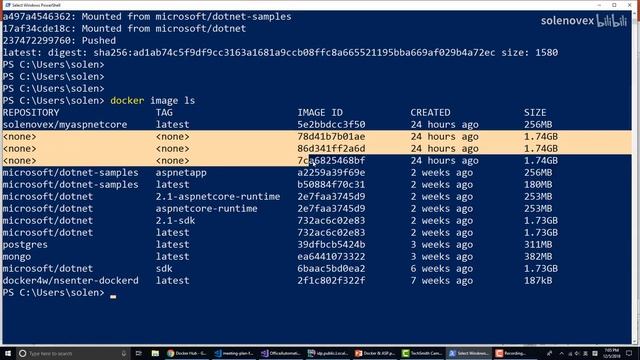Click '6 weeks ago' created text

pos(442,269)
